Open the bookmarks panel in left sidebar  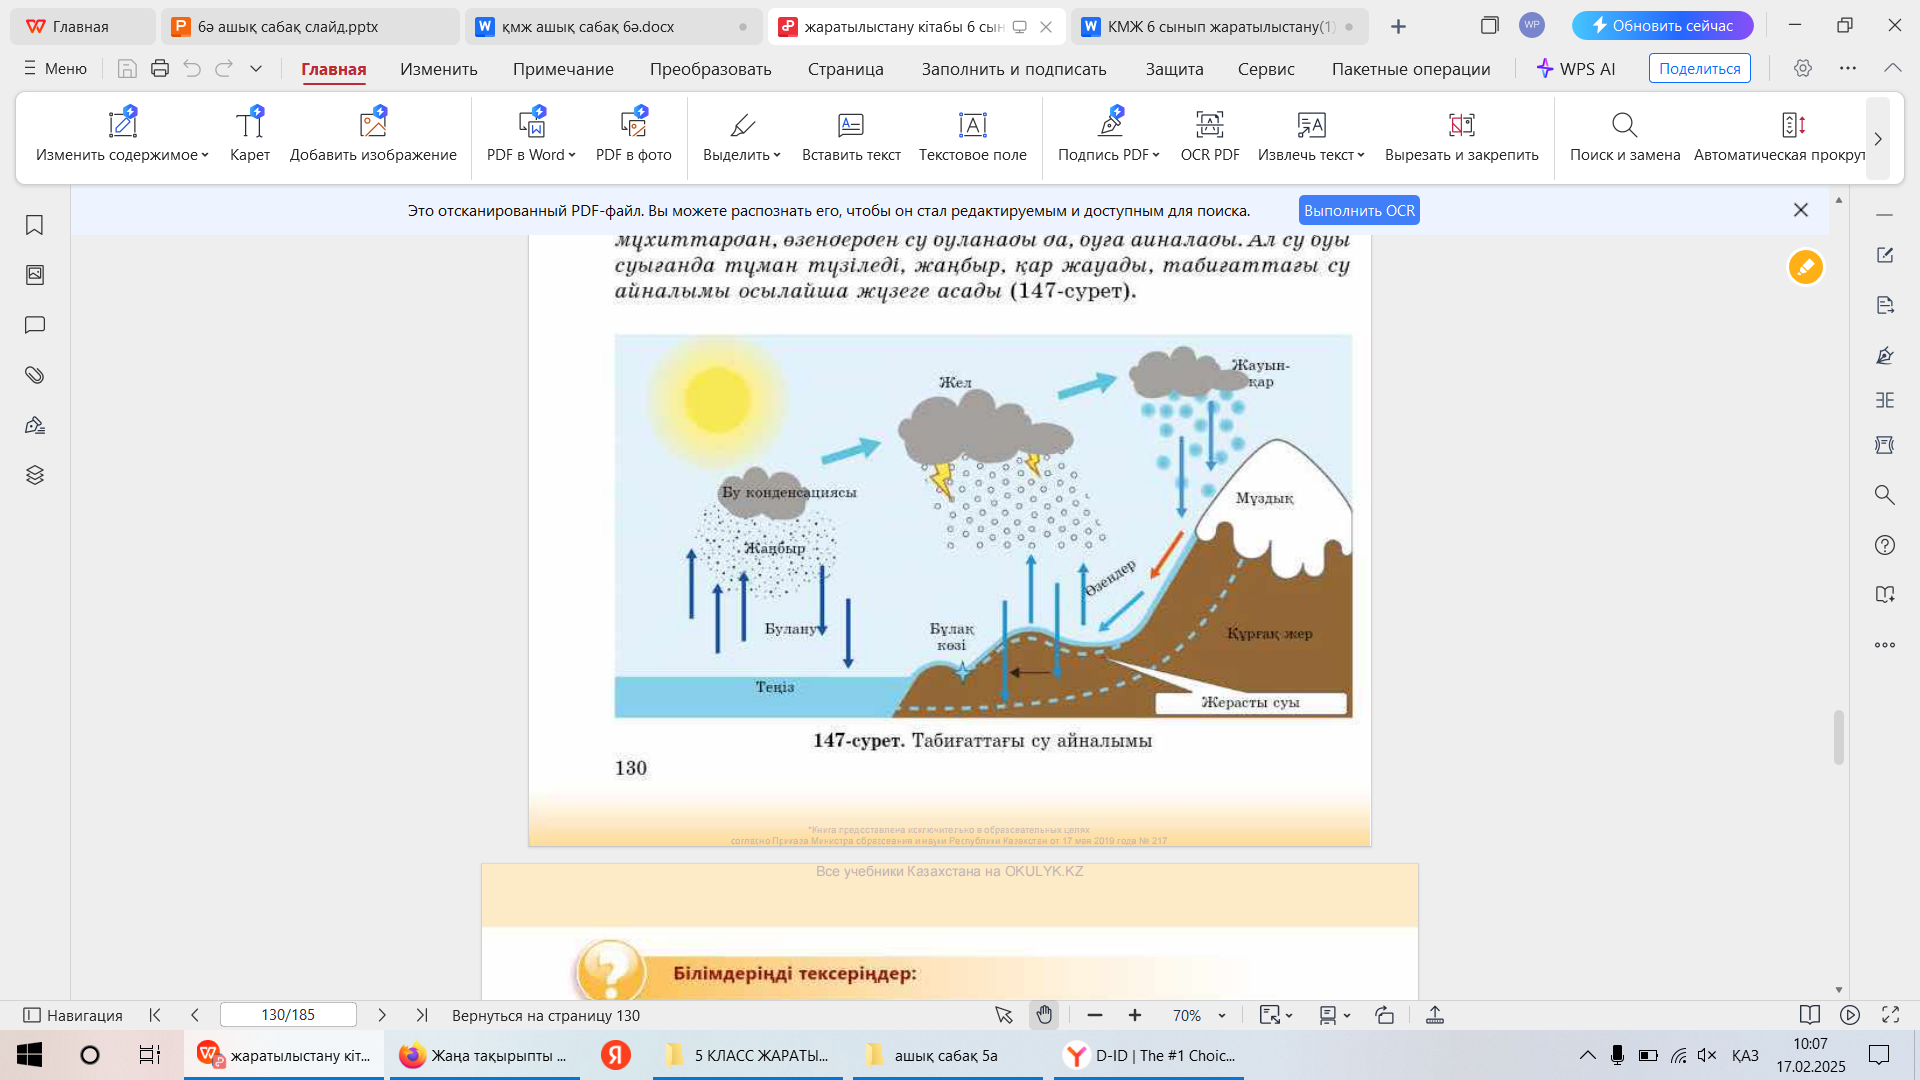click(35, 225)
